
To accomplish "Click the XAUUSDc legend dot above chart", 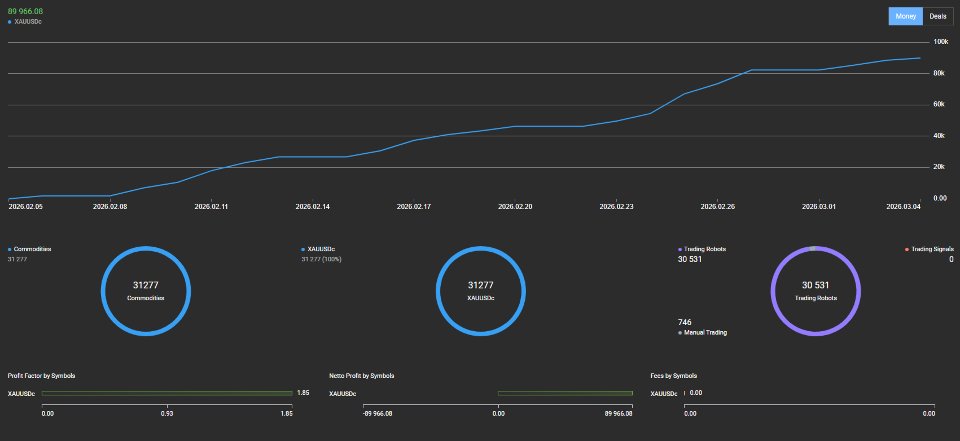I will pyautogui.click(x=10, y=22).
